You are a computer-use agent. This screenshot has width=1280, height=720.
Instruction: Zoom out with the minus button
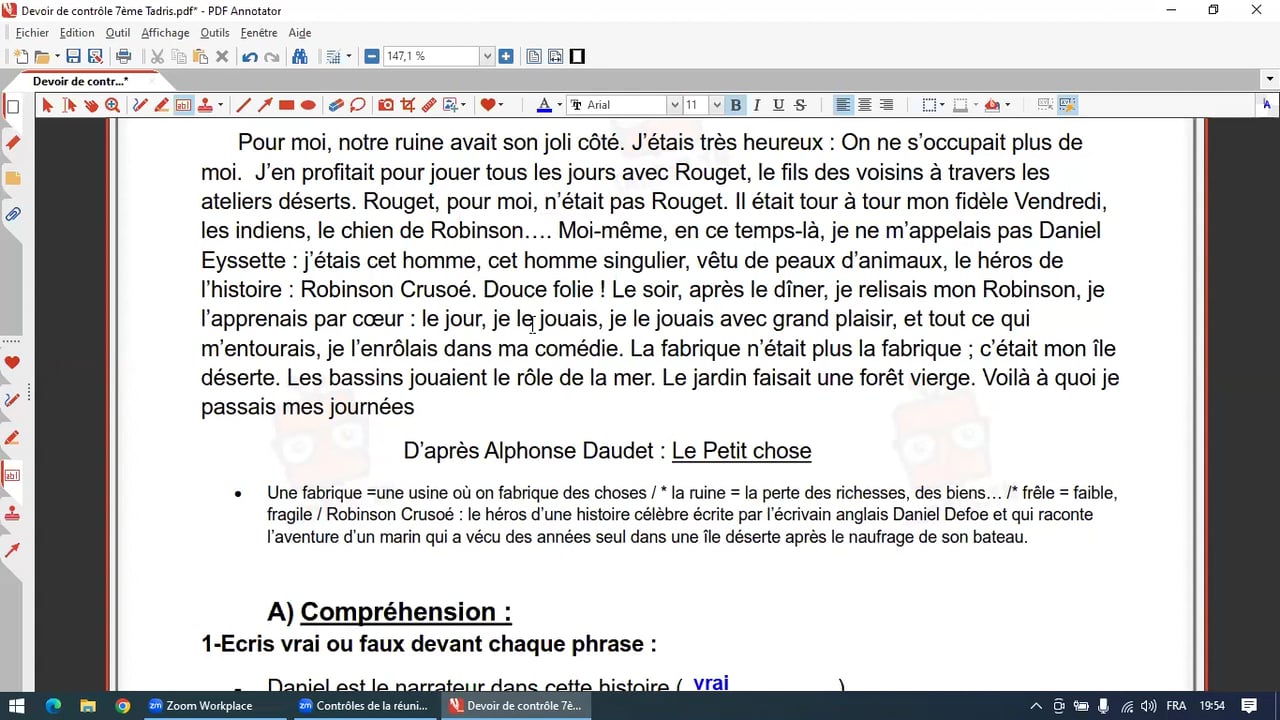pyautogui.click(x=372, y=57)
